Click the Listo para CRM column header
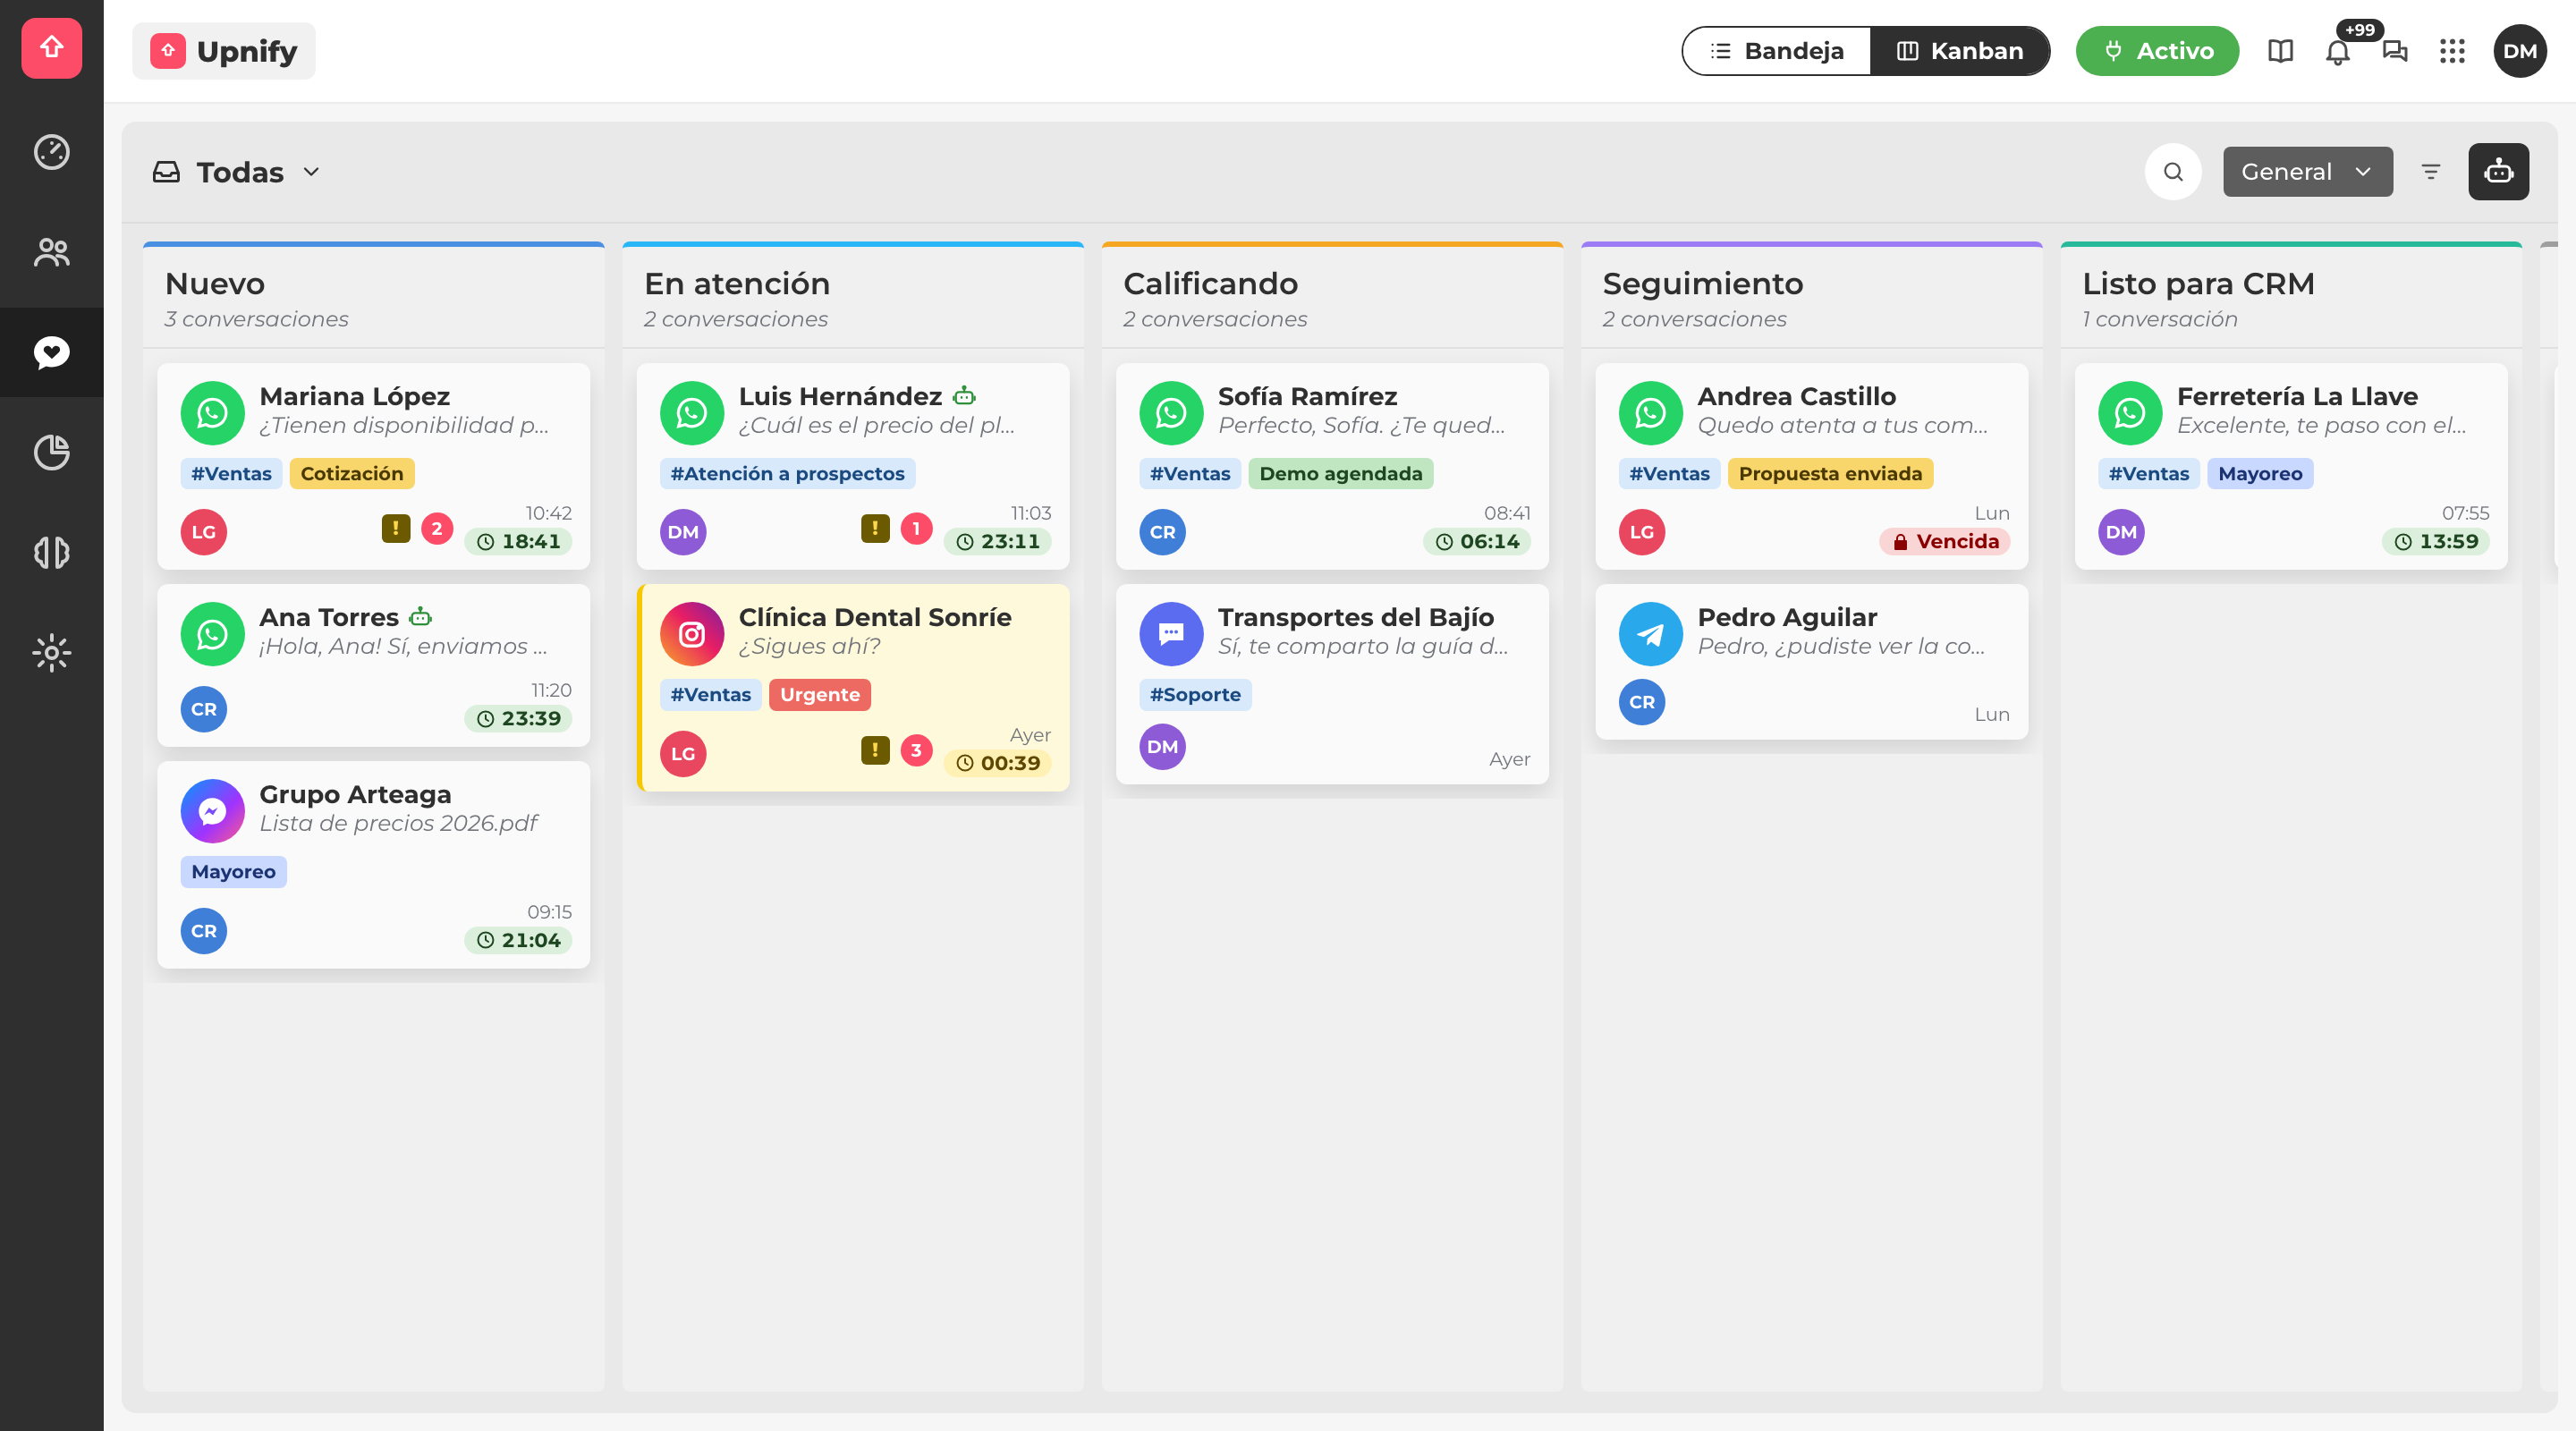The width and height of the screenshot is (2576, 1431). tap(2291, 297)
